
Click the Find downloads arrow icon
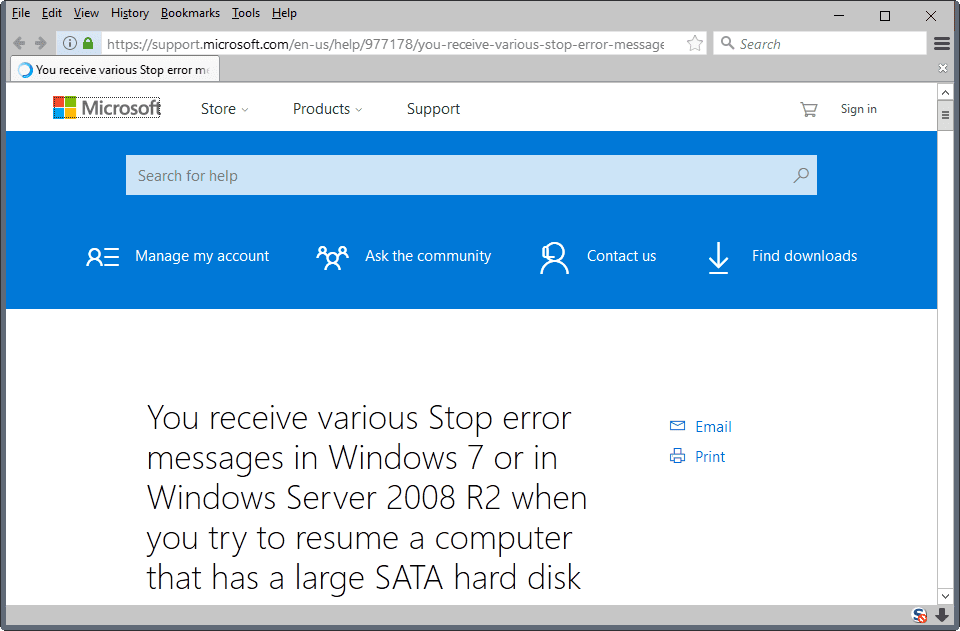pyautogui.click(x=718, y=257)
